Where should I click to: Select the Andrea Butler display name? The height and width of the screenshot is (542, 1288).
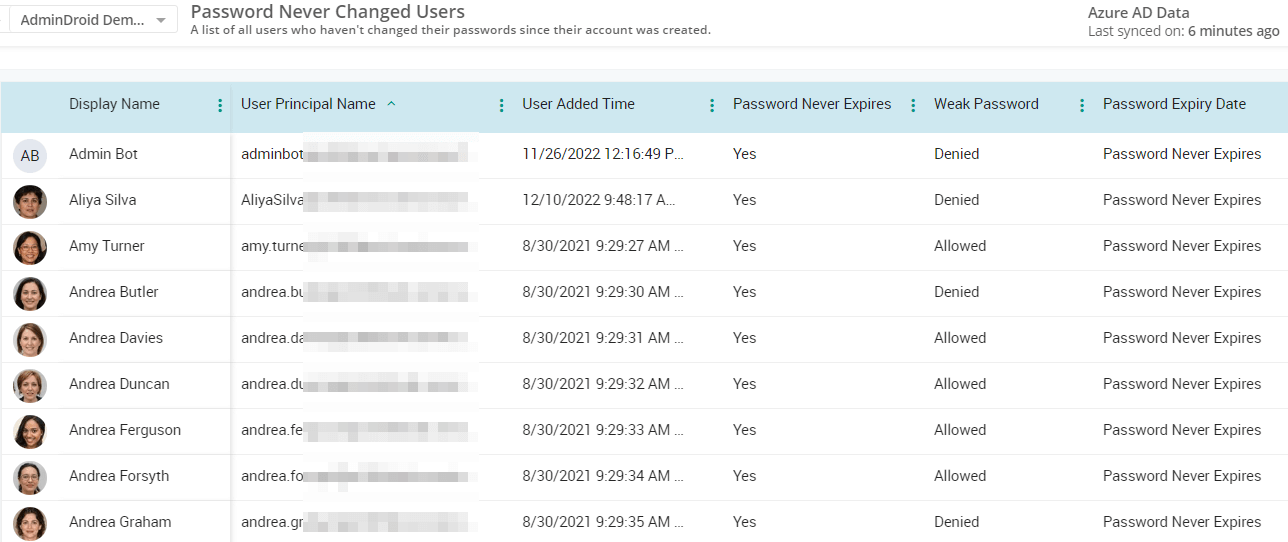coord(113,292)
